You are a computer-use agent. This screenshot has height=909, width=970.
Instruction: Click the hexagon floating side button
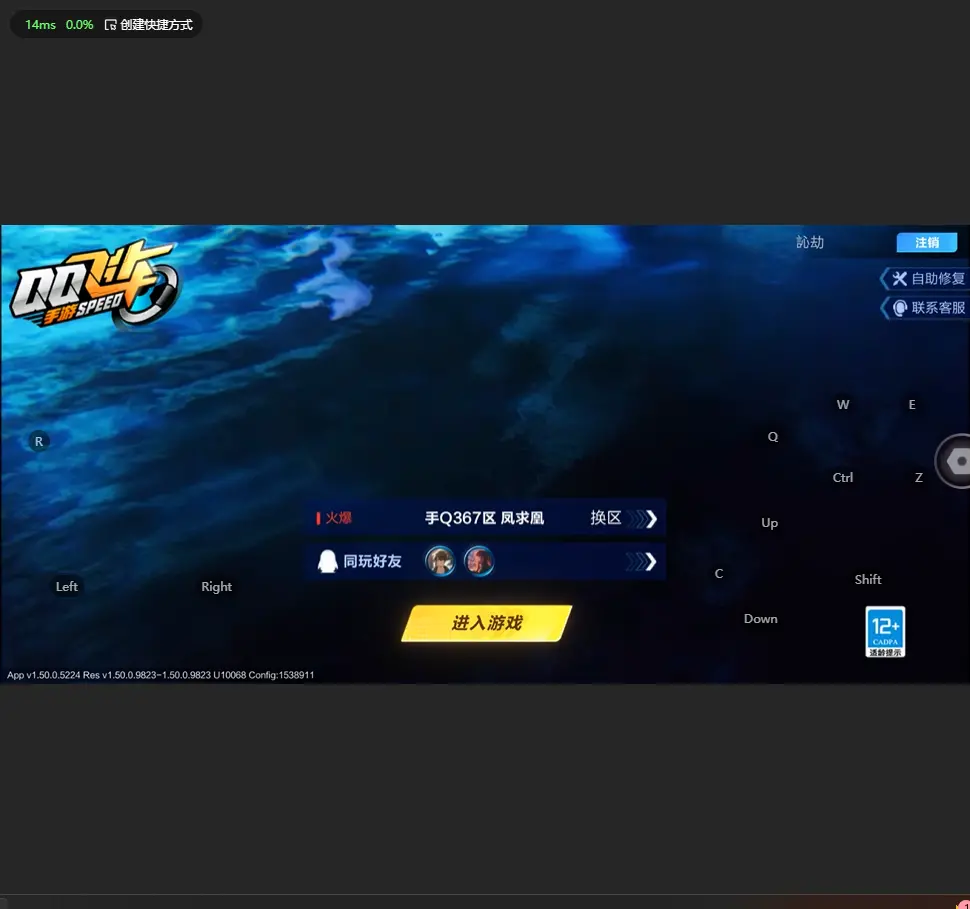(954, 461)
